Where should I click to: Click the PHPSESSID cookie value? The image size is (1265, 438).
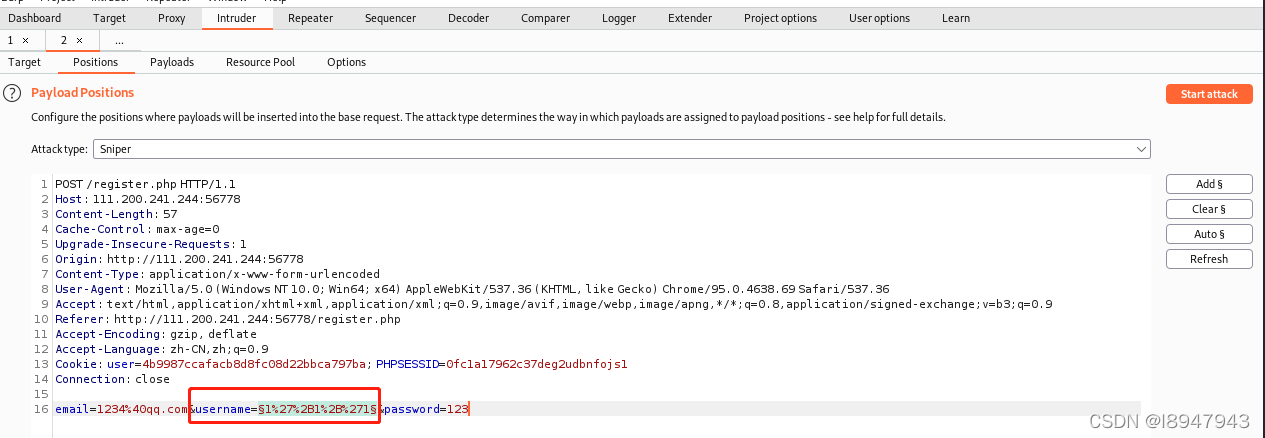(x=536, y=364)
